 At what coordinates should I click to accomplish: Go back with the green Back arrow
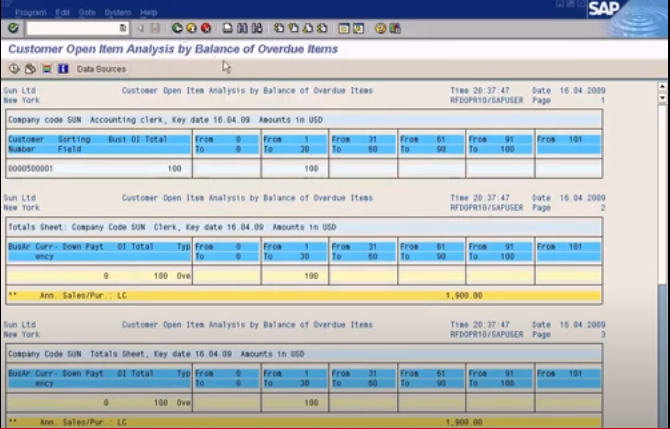pyautogui.click(x=176, y=28)
